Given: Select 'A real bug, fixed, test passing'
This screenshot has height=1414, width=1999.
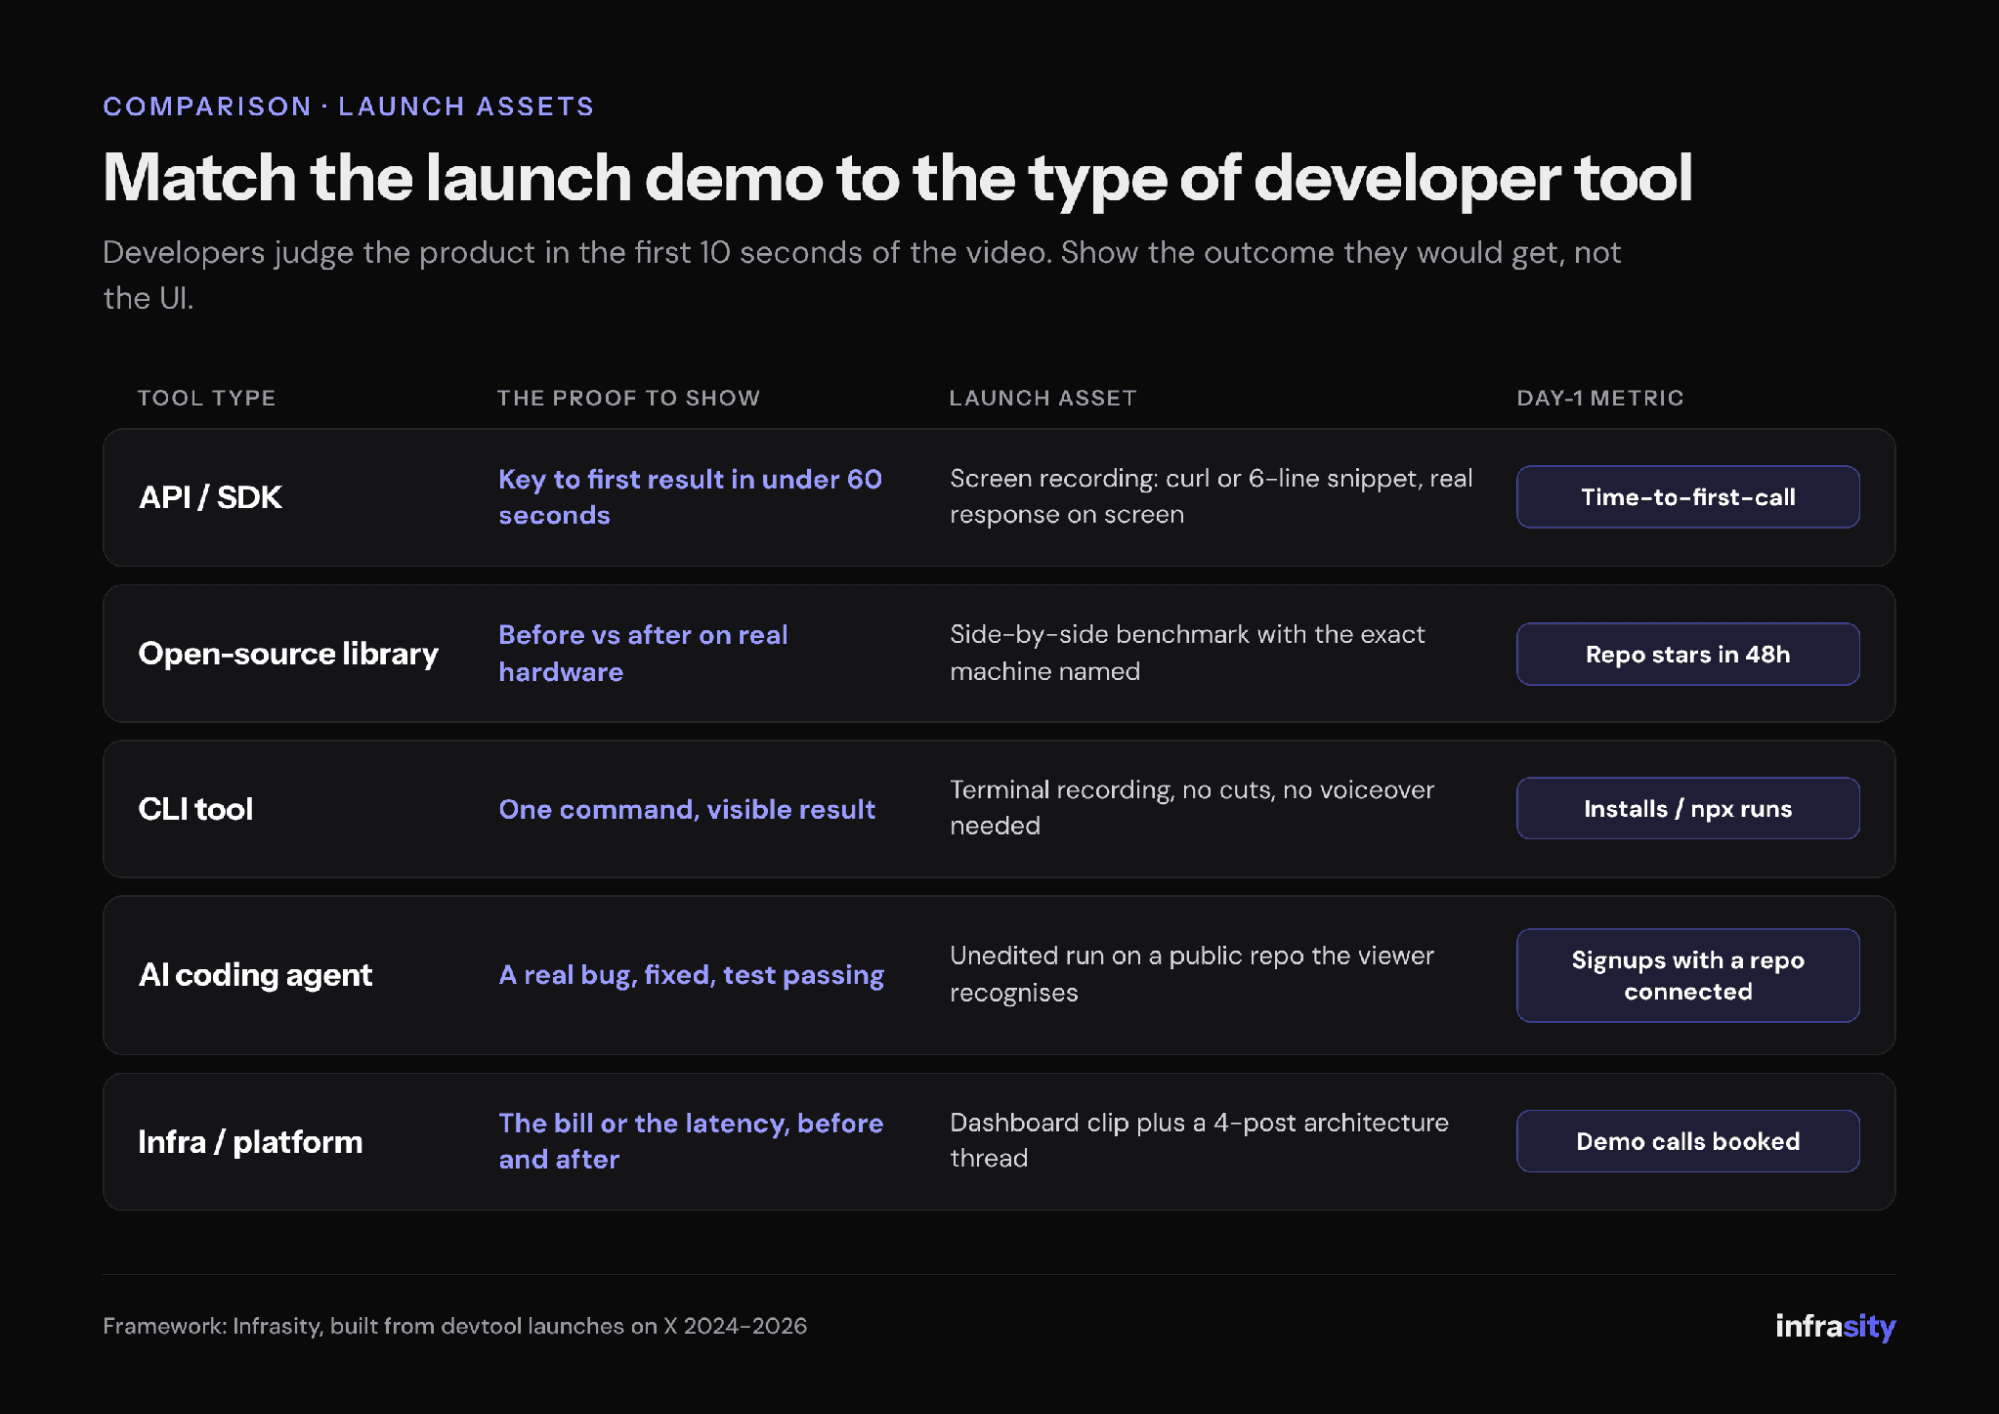Looking at the screenshot, I should tap(691, 975).
